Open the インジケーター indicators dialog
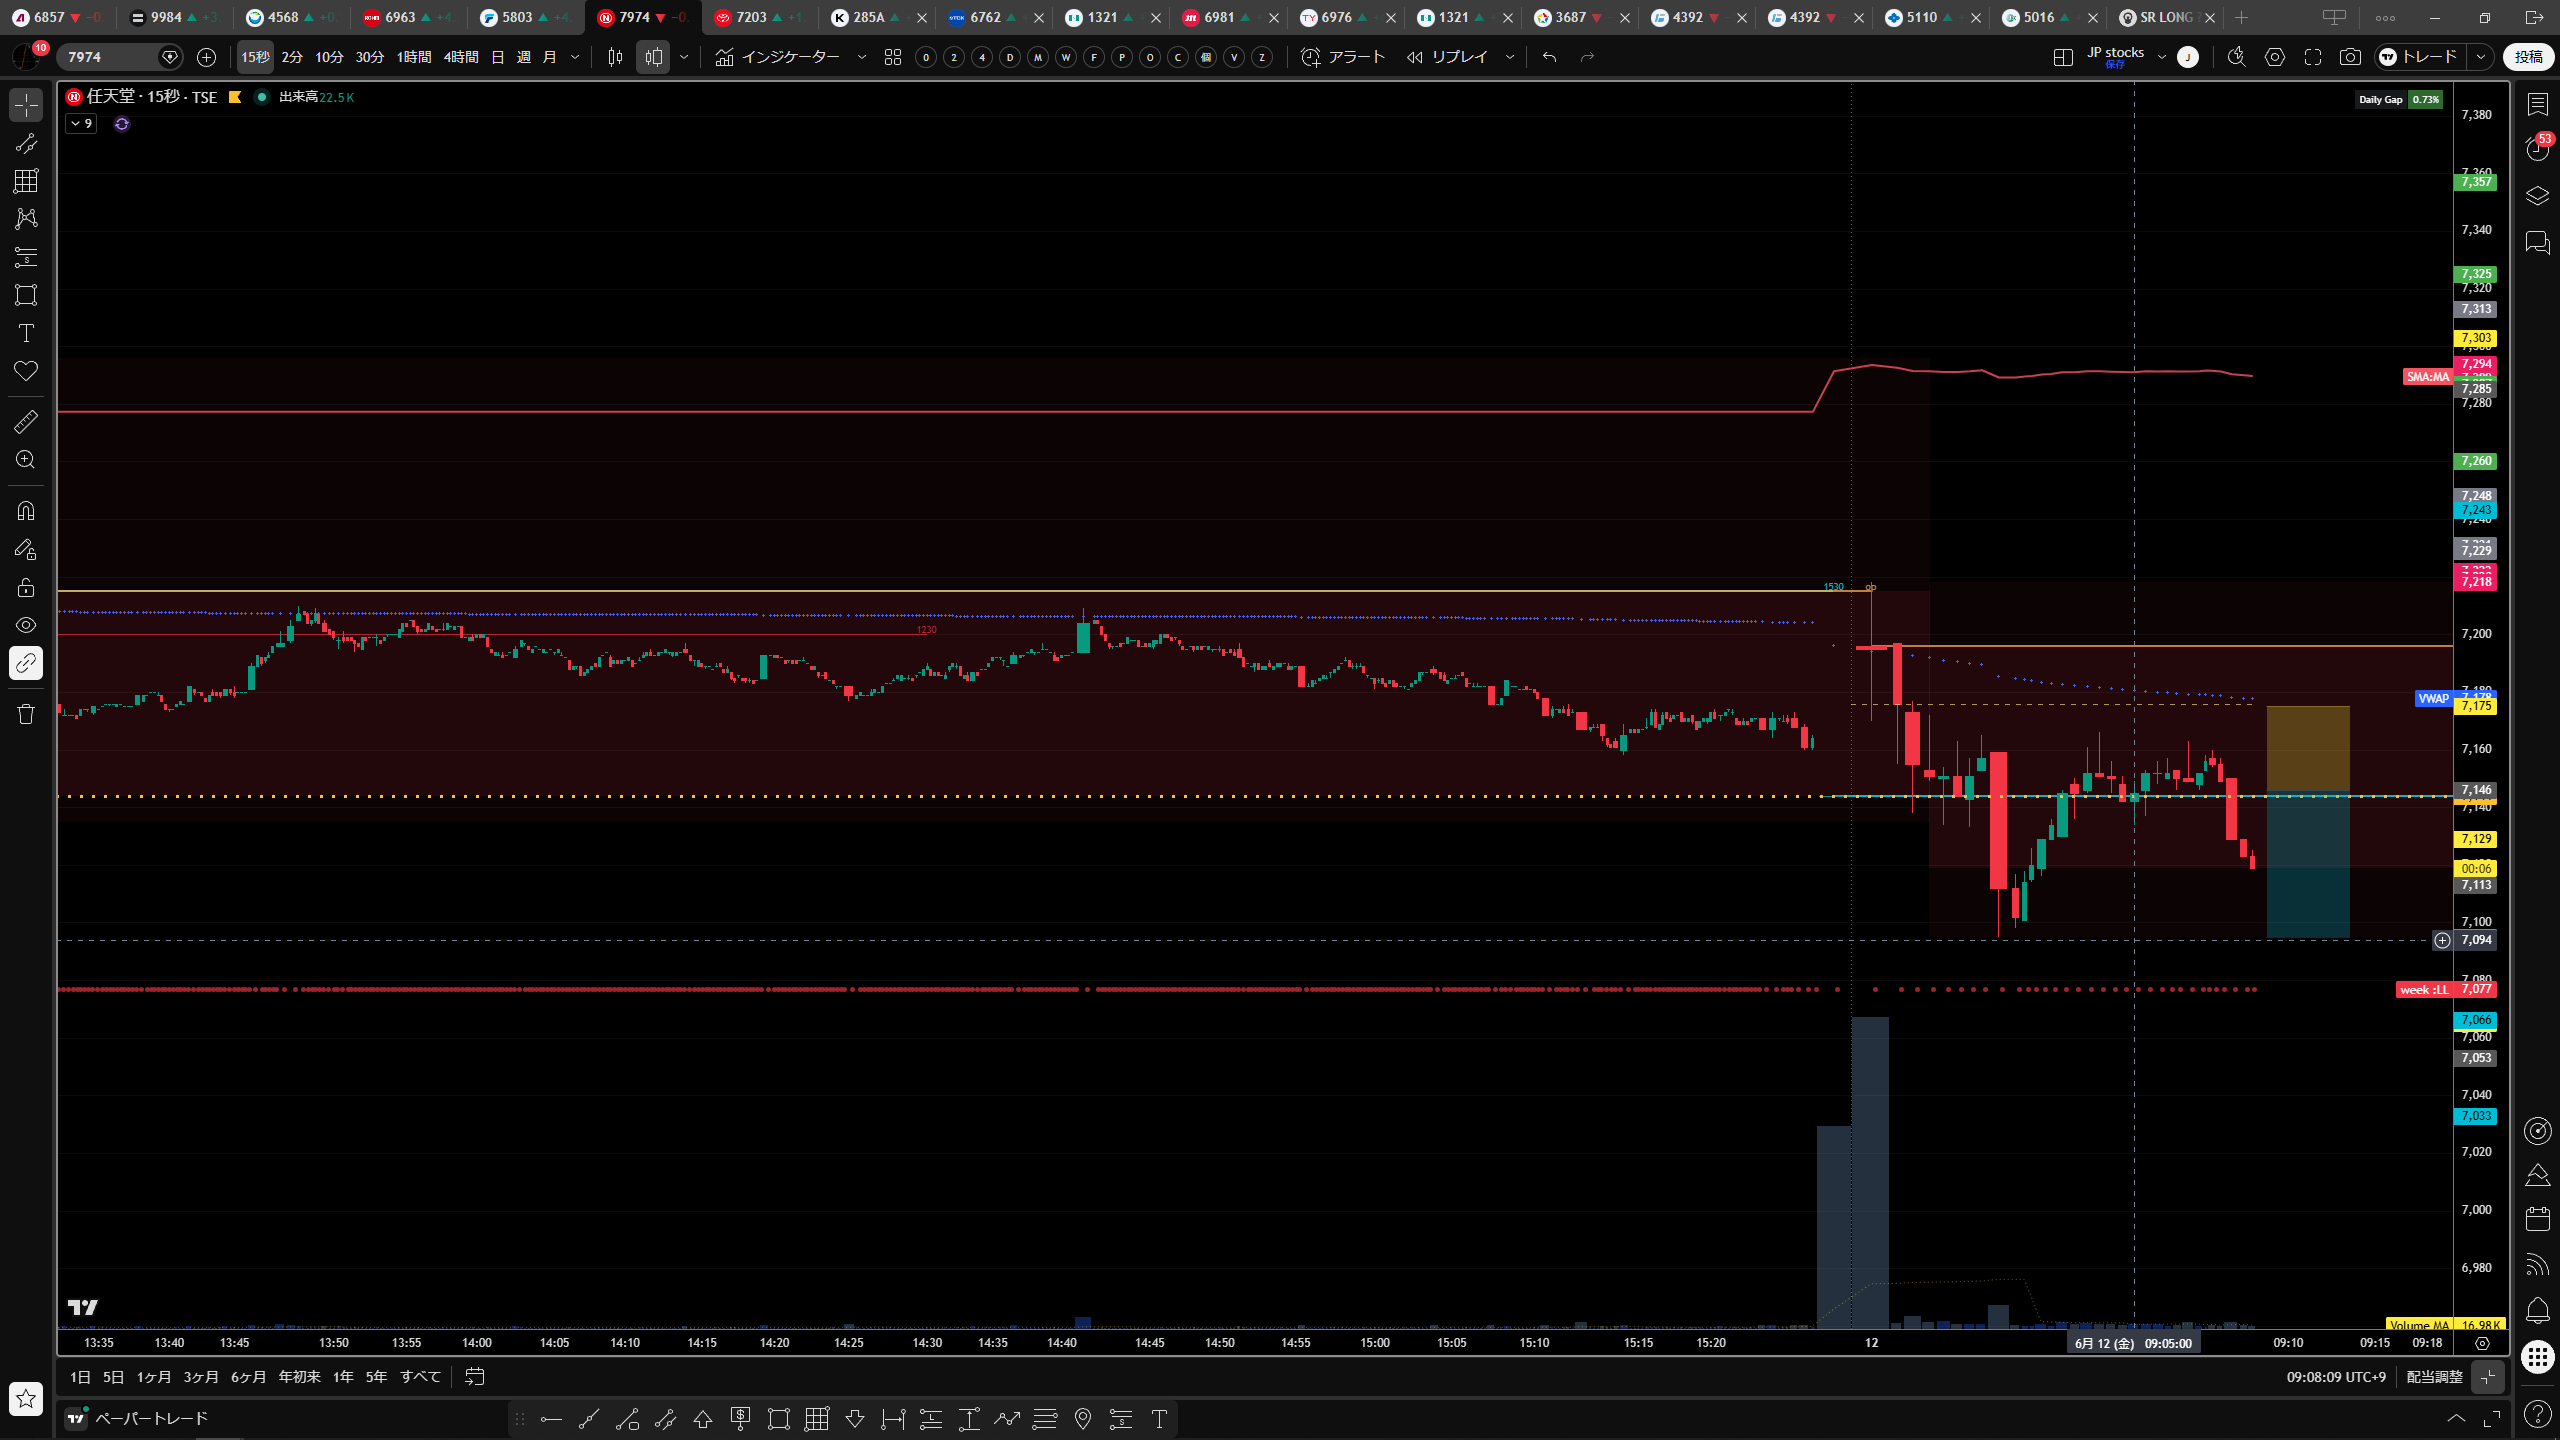The width and height of the screenshot is (2560, 1440). pos(778,57)
